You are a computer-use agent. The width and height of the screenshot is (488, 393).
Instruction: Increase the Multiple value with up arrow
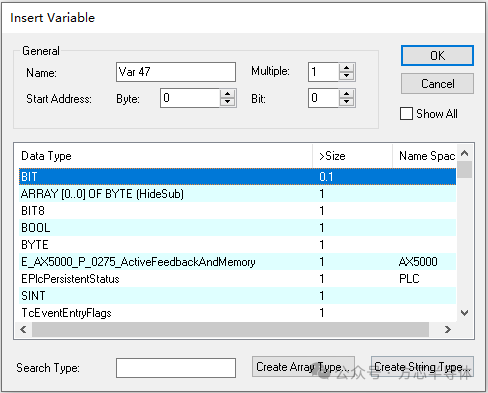[x=347, y=68]
